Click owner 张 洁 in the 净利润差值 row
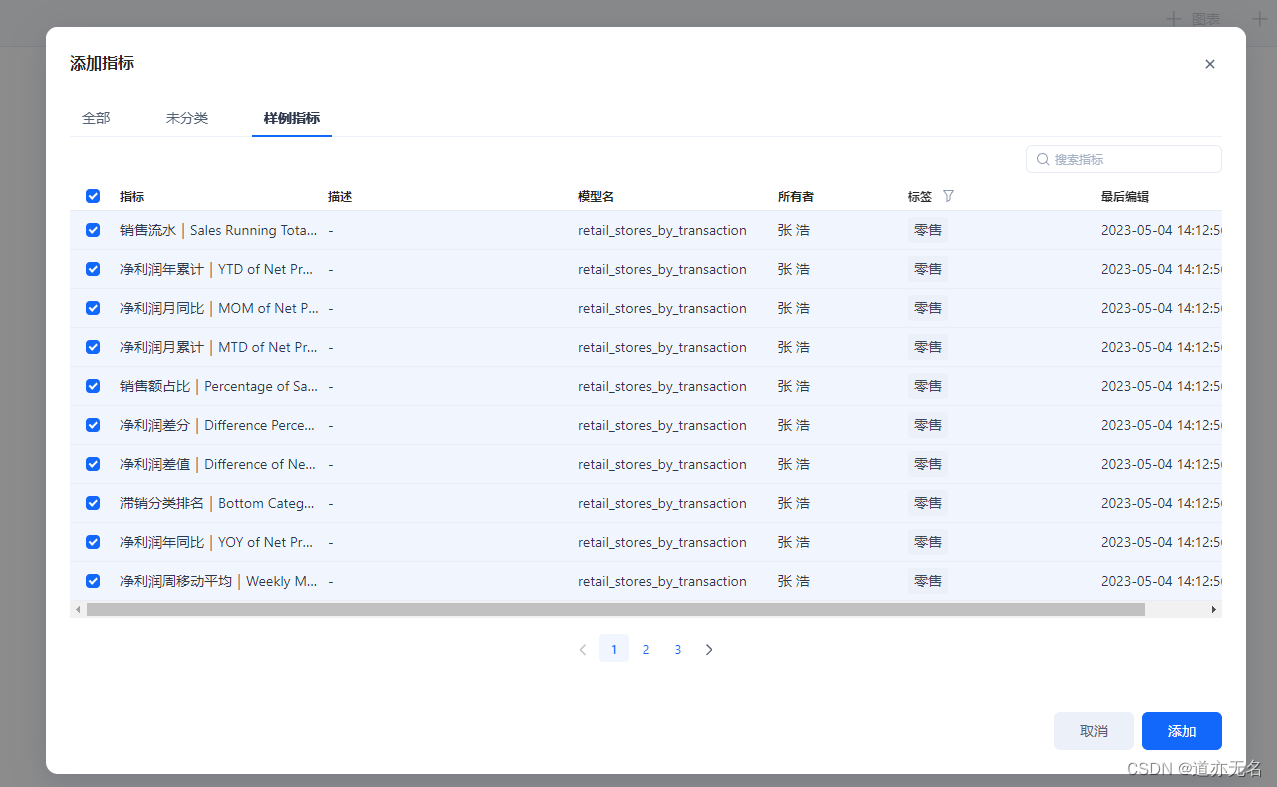 (x=794, y=464)
